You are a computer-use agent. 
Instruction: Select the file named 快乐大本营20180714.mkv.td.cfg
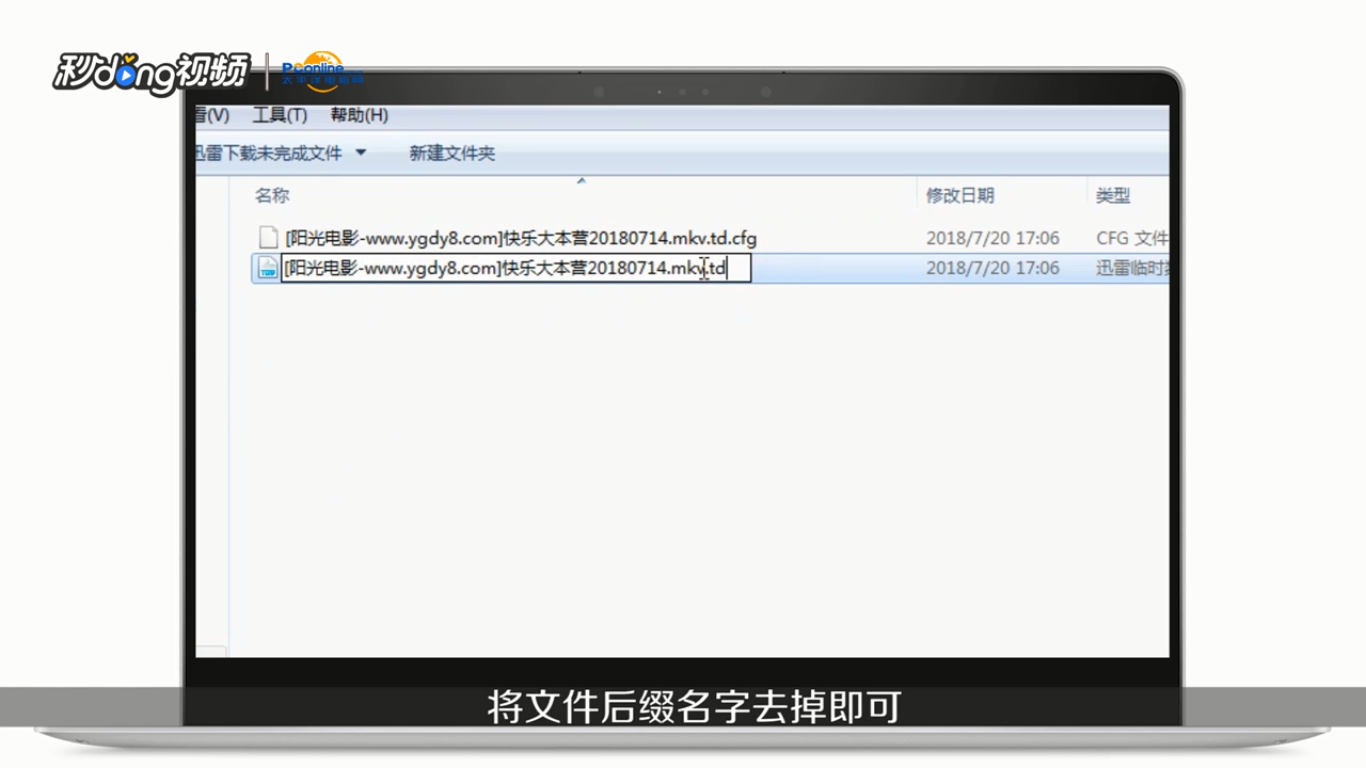coord(521,238)
